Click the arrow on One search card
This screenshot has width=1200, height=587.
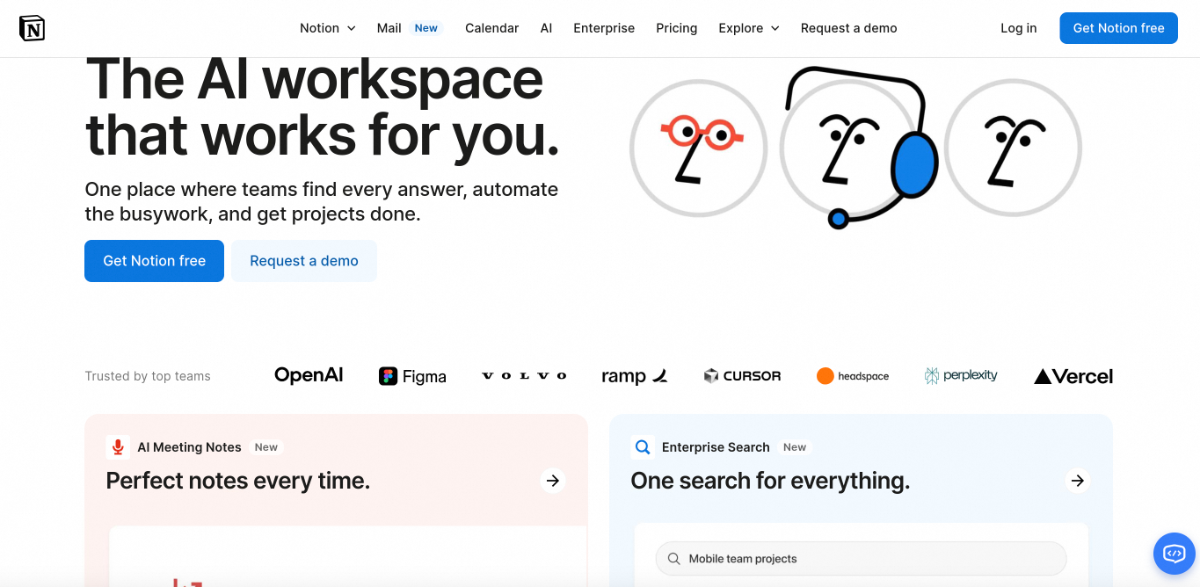[x=1077, y=481]
